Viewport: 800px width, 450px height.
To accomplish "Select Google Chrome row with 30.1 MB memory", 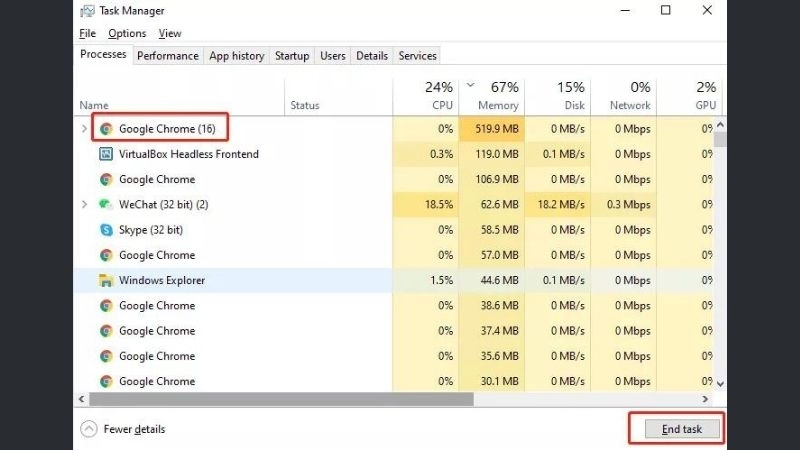I will (x=393, y=381).
